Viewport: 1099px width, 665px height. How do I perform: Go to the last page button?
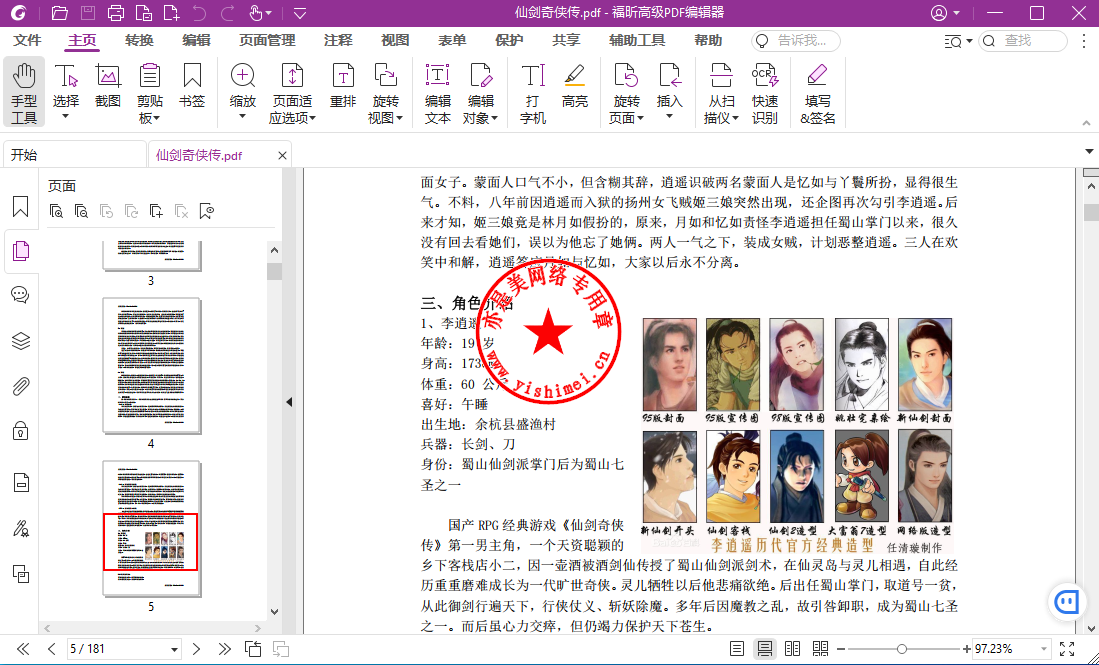(x=224, y=649)
